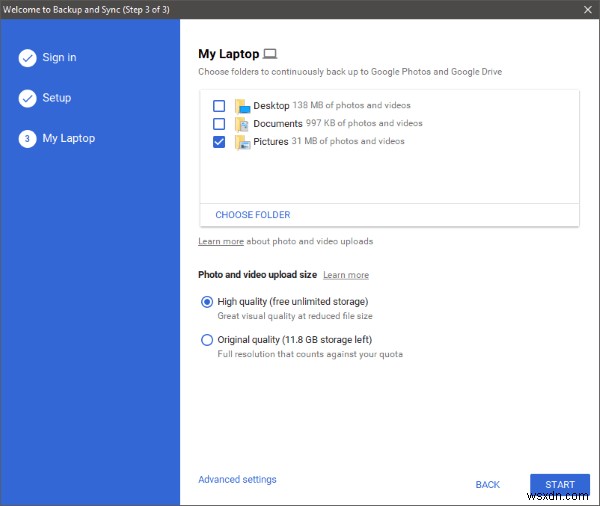Check the Desktop folder checkbox
The image size is (600, 506).
(x=219, y=106)
